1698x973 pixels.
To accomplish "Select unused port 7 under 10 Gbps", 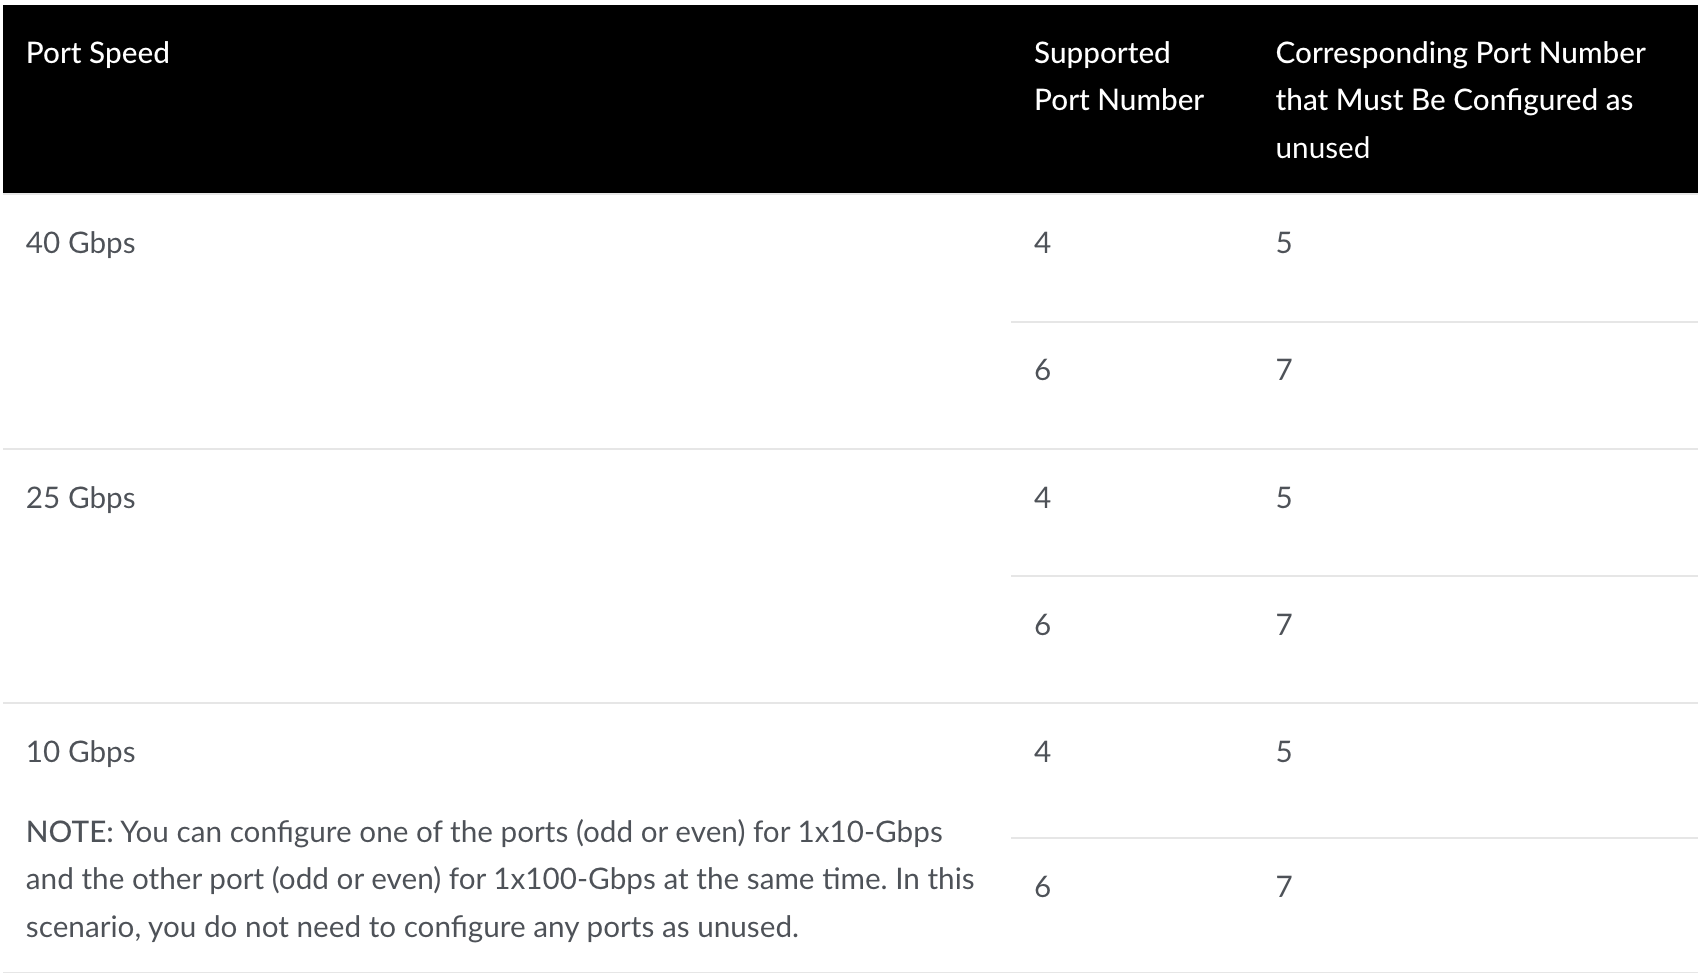I will 1284,887.
